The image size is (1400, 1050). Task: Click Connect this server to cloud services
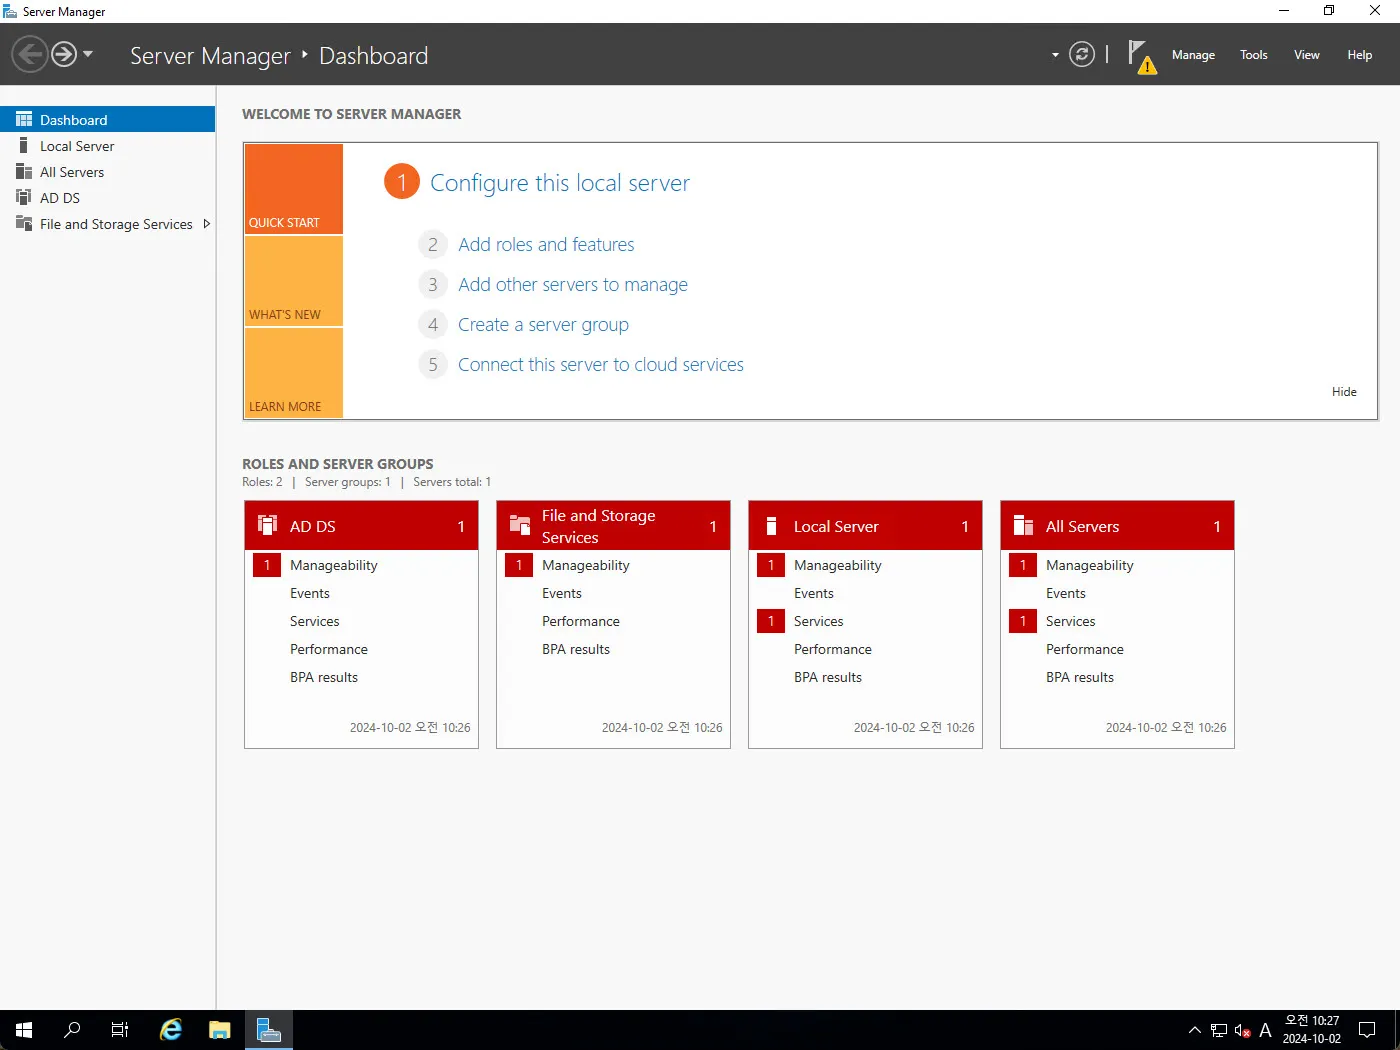pos(600,365)
